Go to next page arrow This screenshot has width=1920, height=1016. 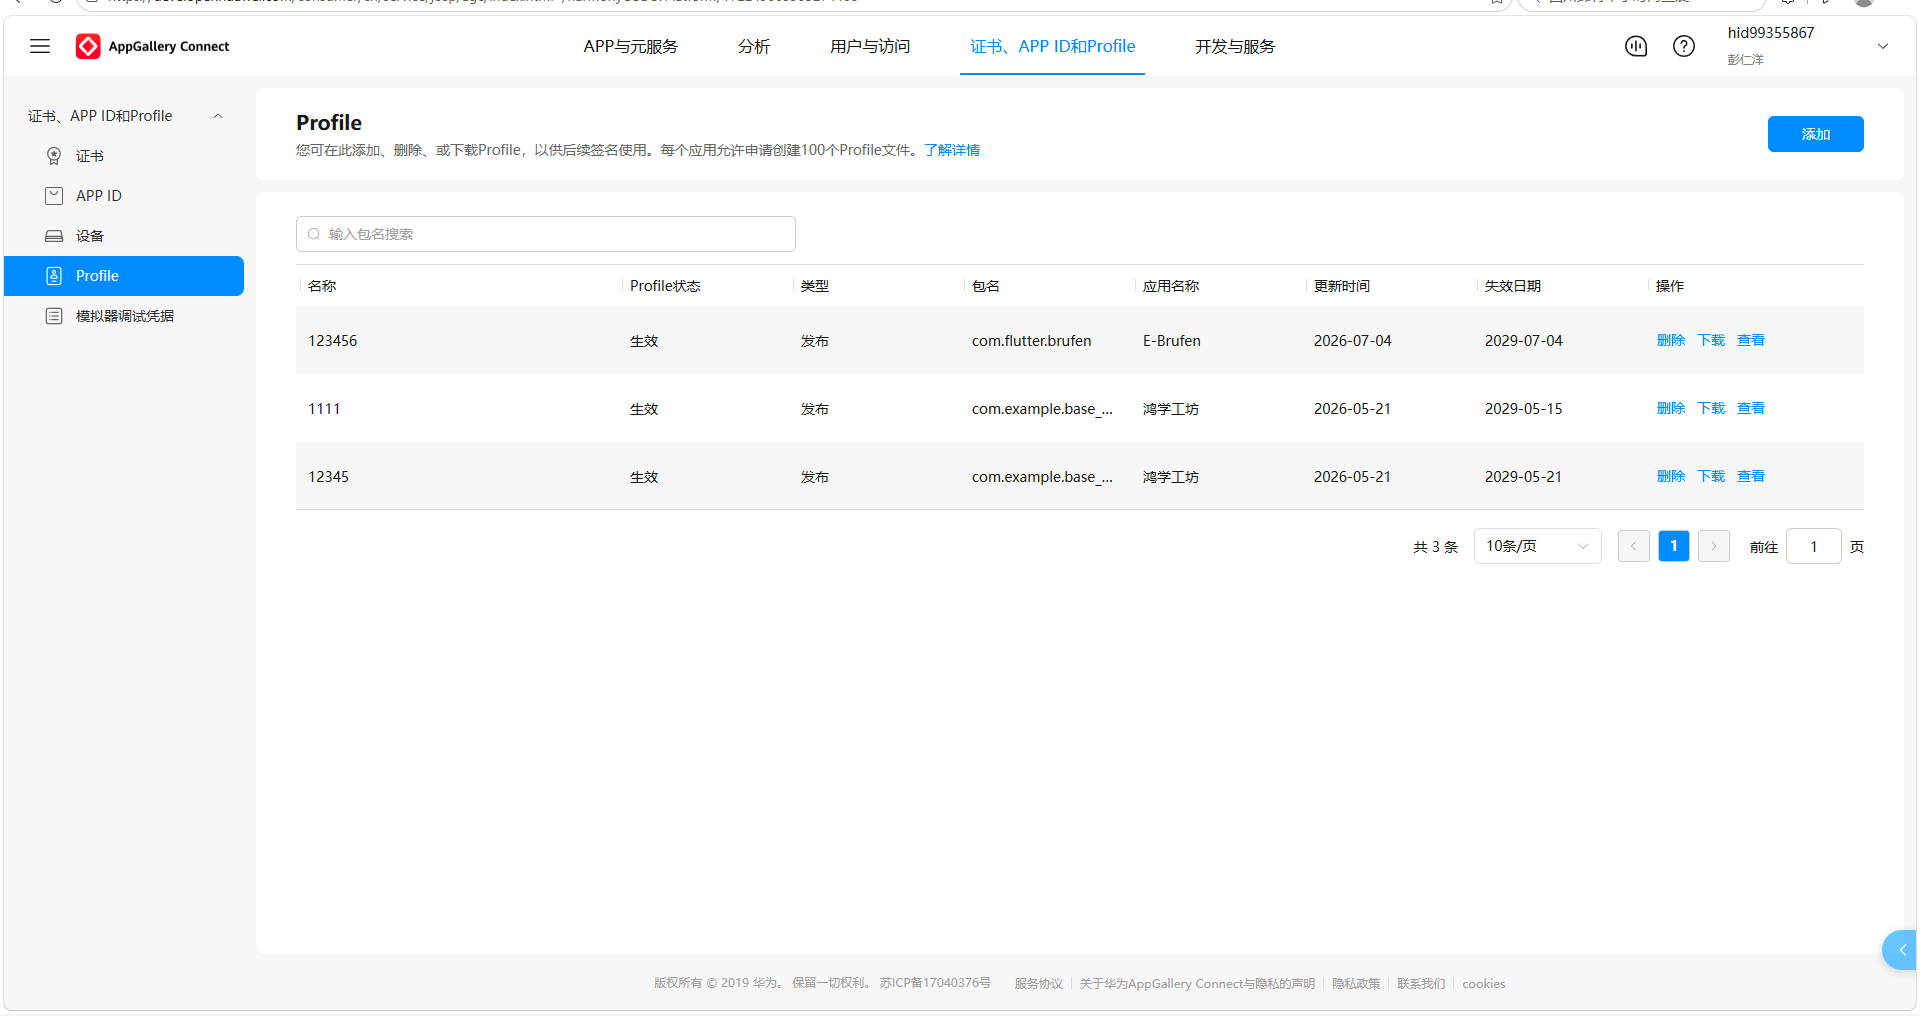1714,546
